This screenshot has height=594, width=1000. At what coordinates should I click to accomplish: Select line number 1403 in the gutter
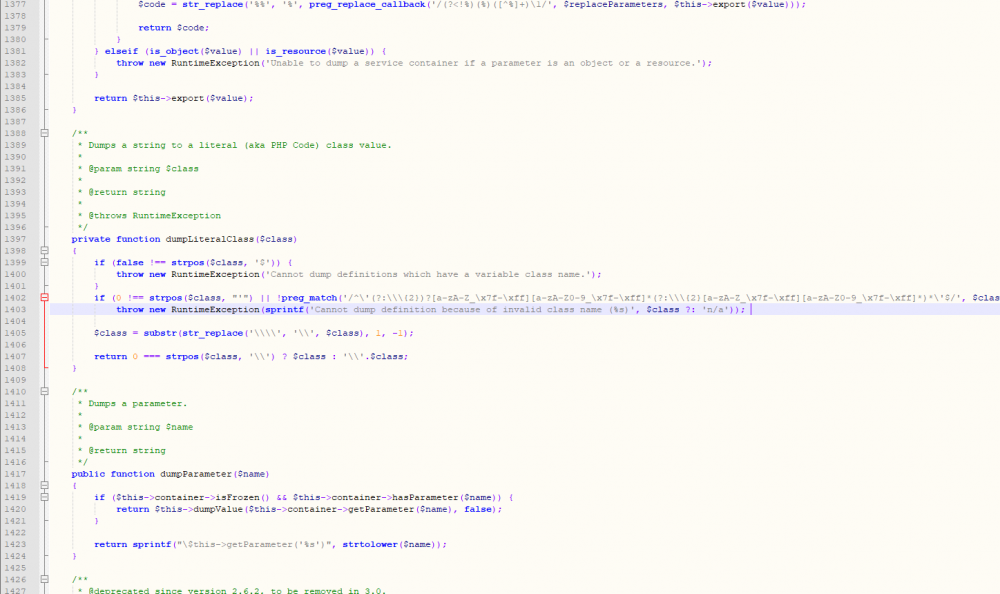[x=15, y=309]
